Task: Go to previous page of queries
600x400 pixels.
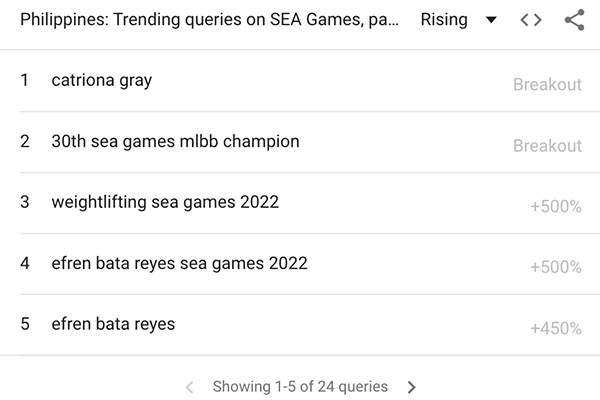Action: (x=190, y=387)
